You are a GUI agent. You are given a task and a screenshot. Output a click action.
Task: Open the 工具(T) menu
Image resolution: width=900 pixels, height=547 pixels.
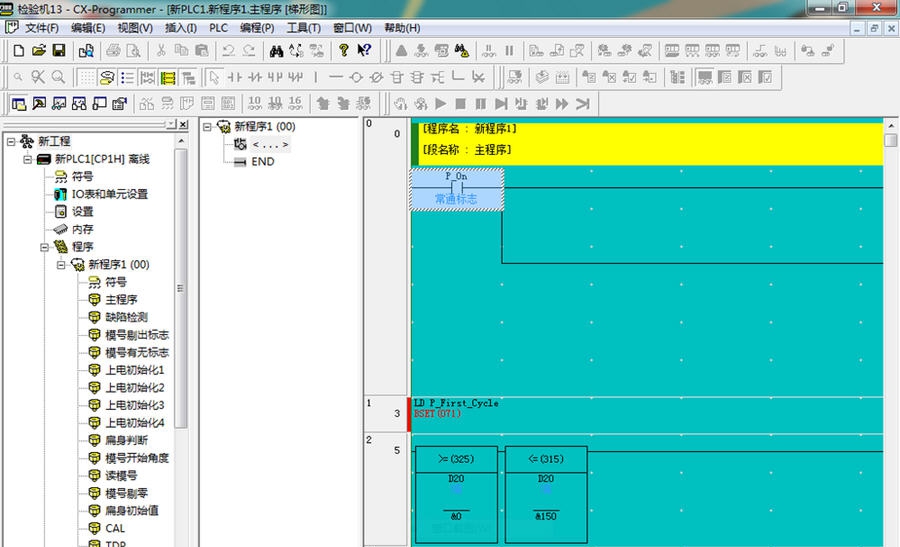303,27
